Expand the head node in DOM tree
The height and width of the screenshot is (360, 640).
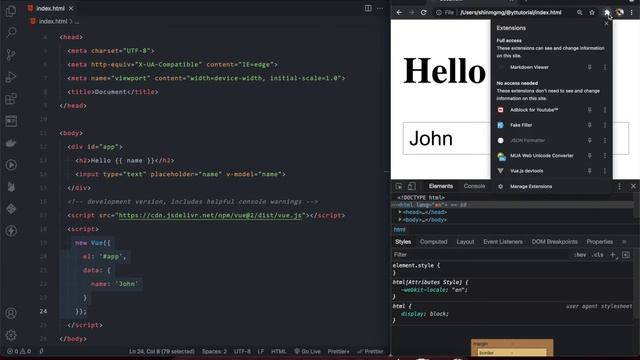(x=400, y=212)
